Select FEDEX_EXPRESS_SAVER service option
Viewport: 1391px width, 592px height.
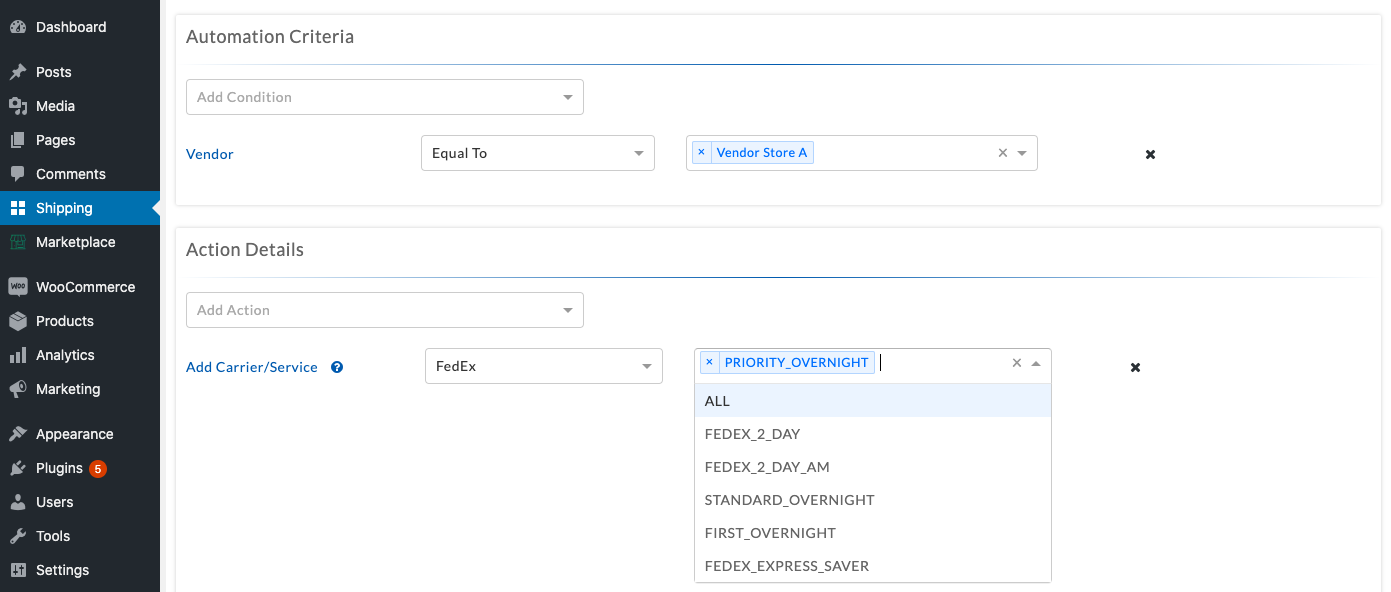(x=873, y=566)
